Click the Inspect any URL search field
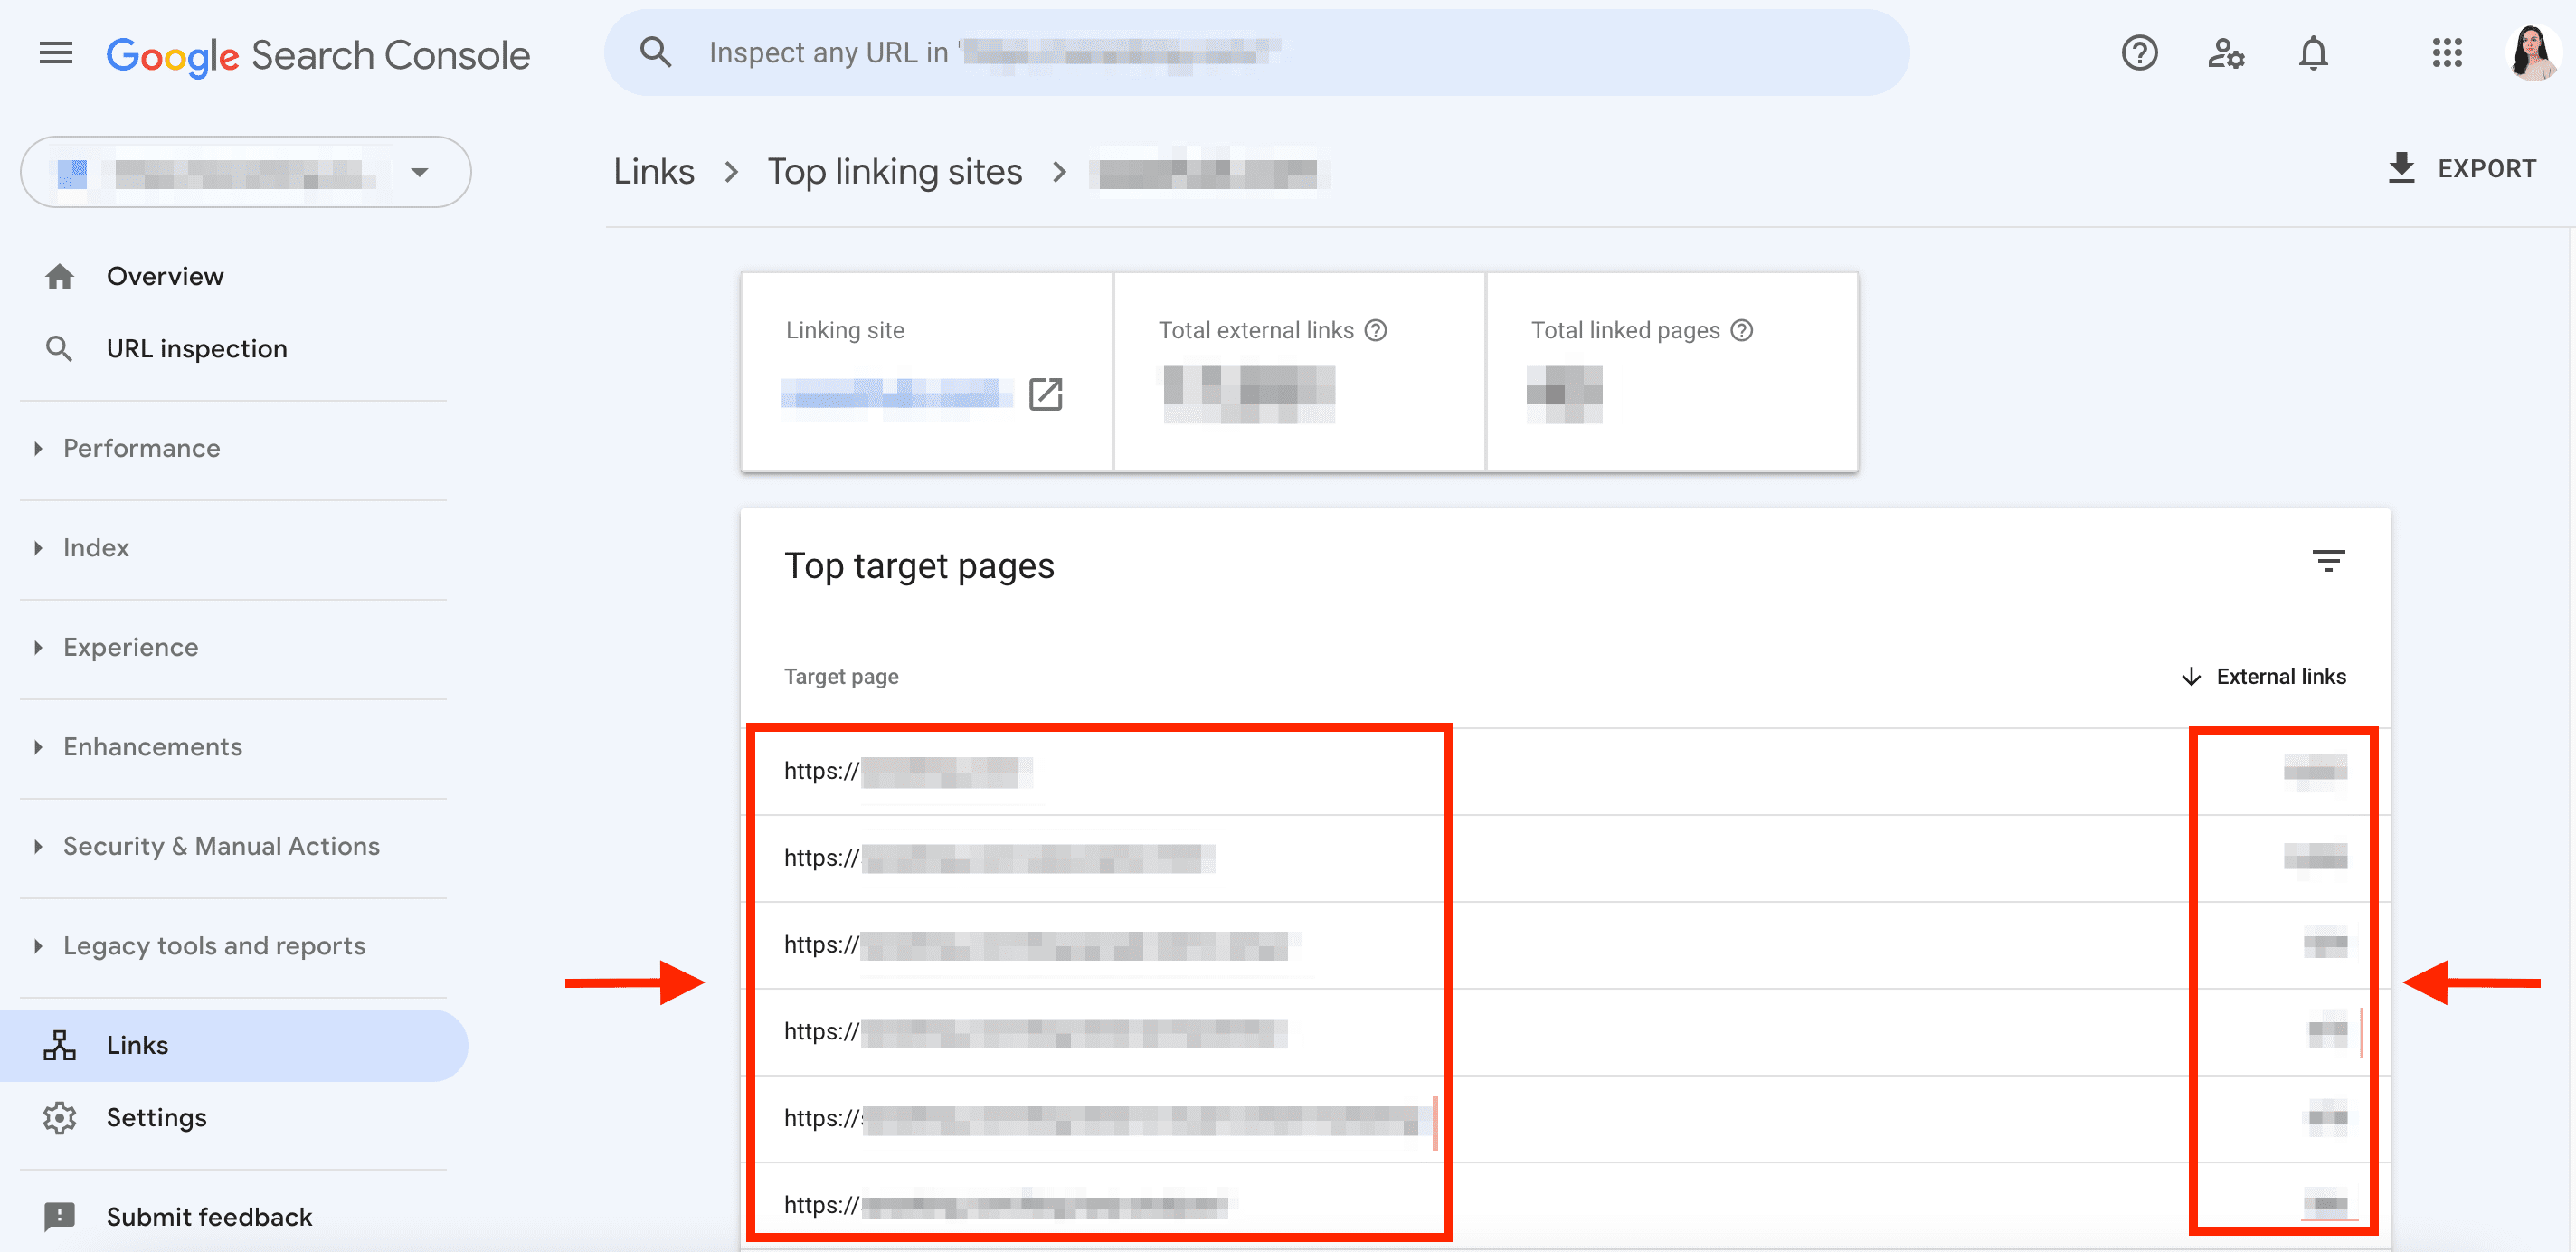Image resolution: width=2576 pixels, height=1252 pixels. click(1256, 53)
